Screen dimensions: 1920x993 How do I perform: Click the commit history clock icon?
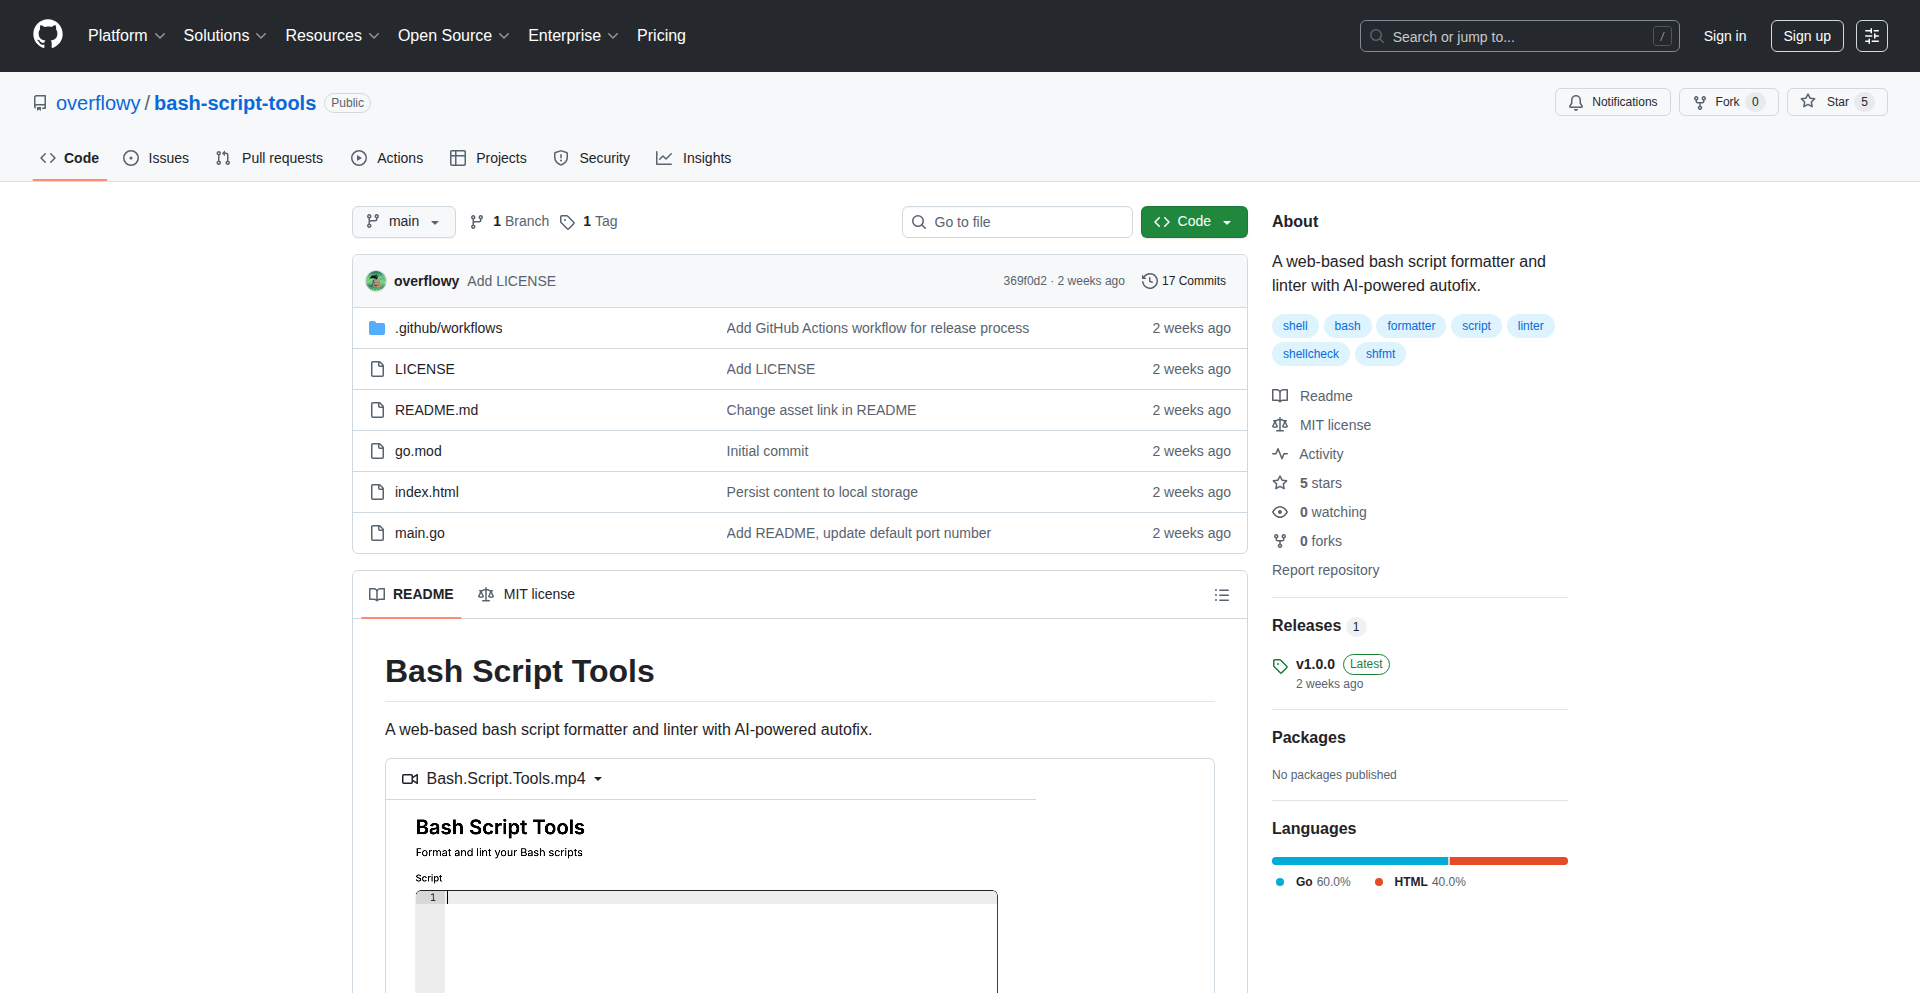pos(1149,281)
